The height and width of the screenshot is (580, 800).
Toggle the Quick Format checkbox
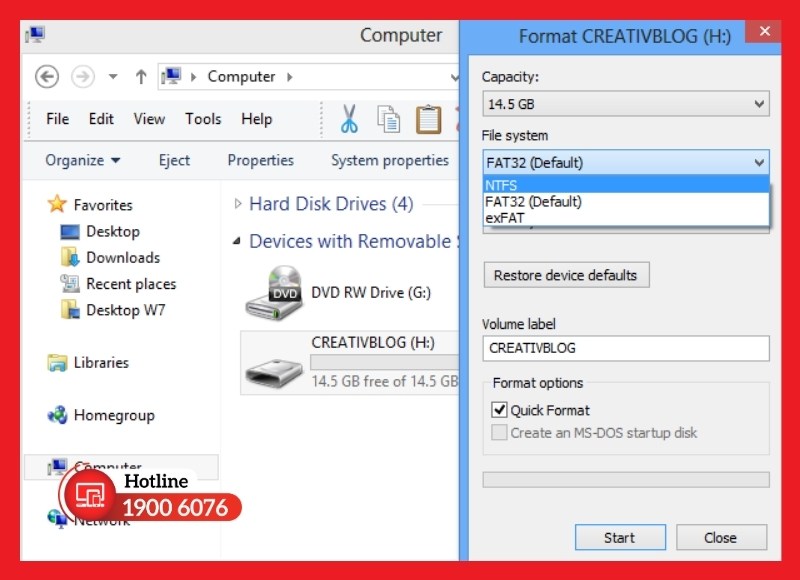pos(500,410)
